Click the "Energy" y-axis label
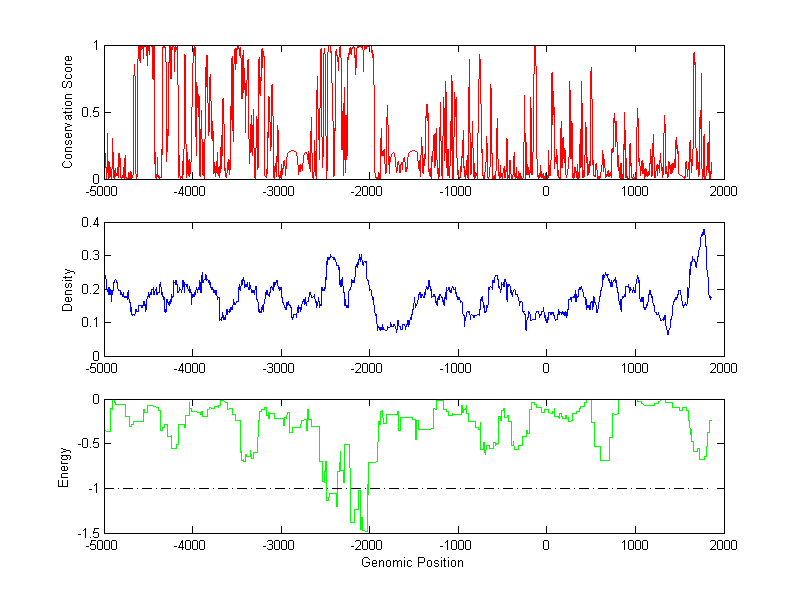The image size is (800, 599). (64, 466)
